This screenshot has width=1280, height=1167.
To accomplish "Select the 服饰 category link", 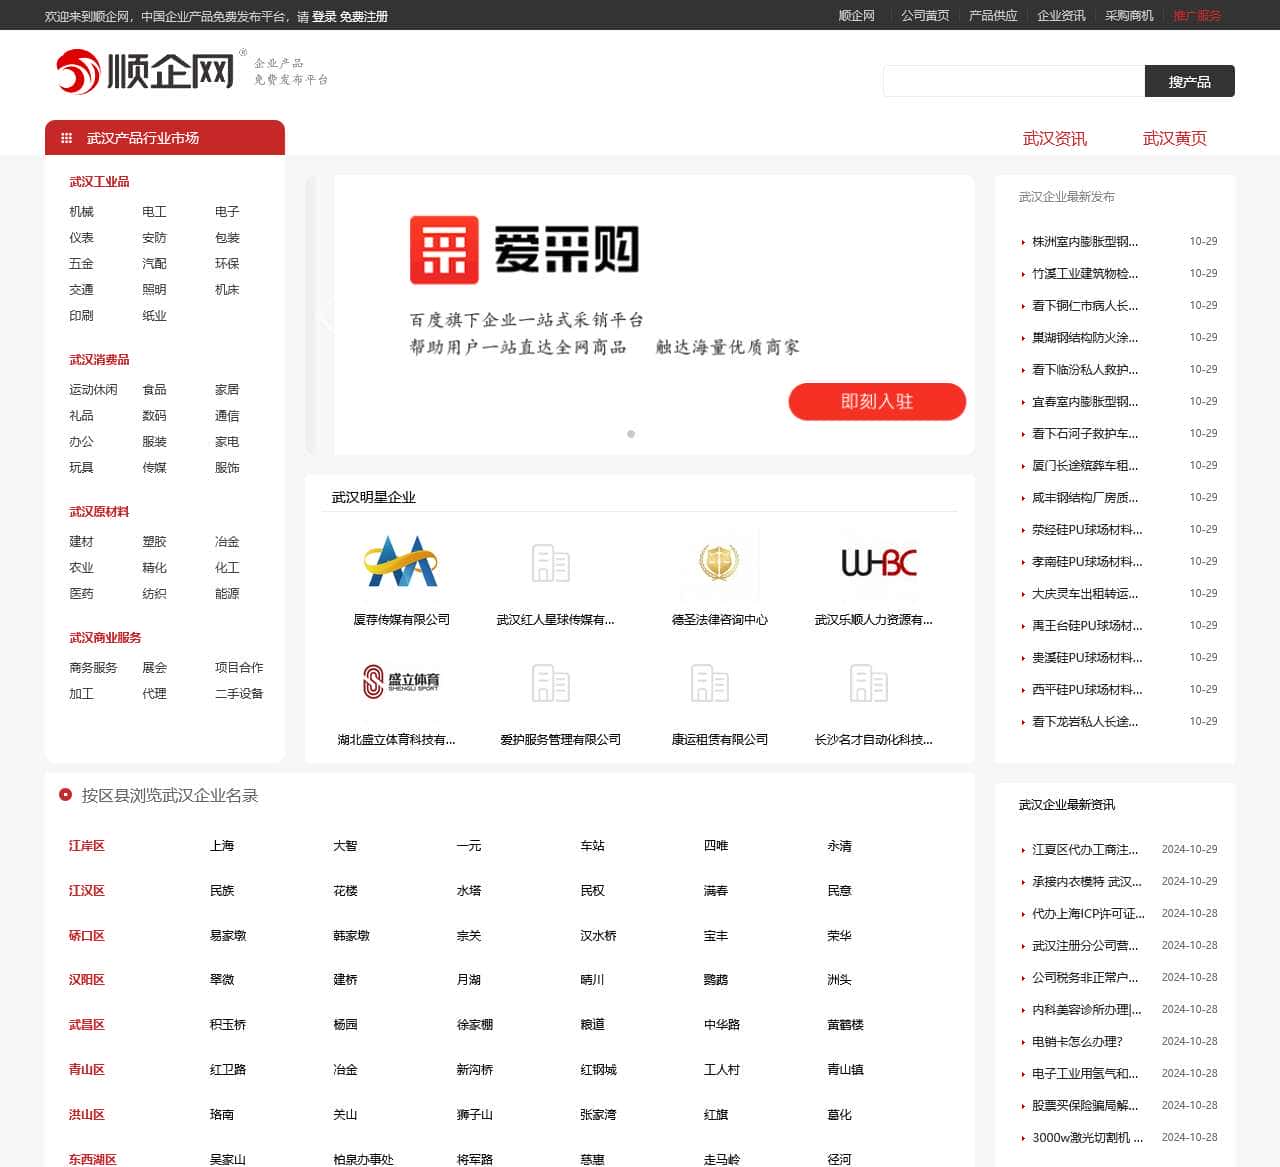I will tap(227, 468).
